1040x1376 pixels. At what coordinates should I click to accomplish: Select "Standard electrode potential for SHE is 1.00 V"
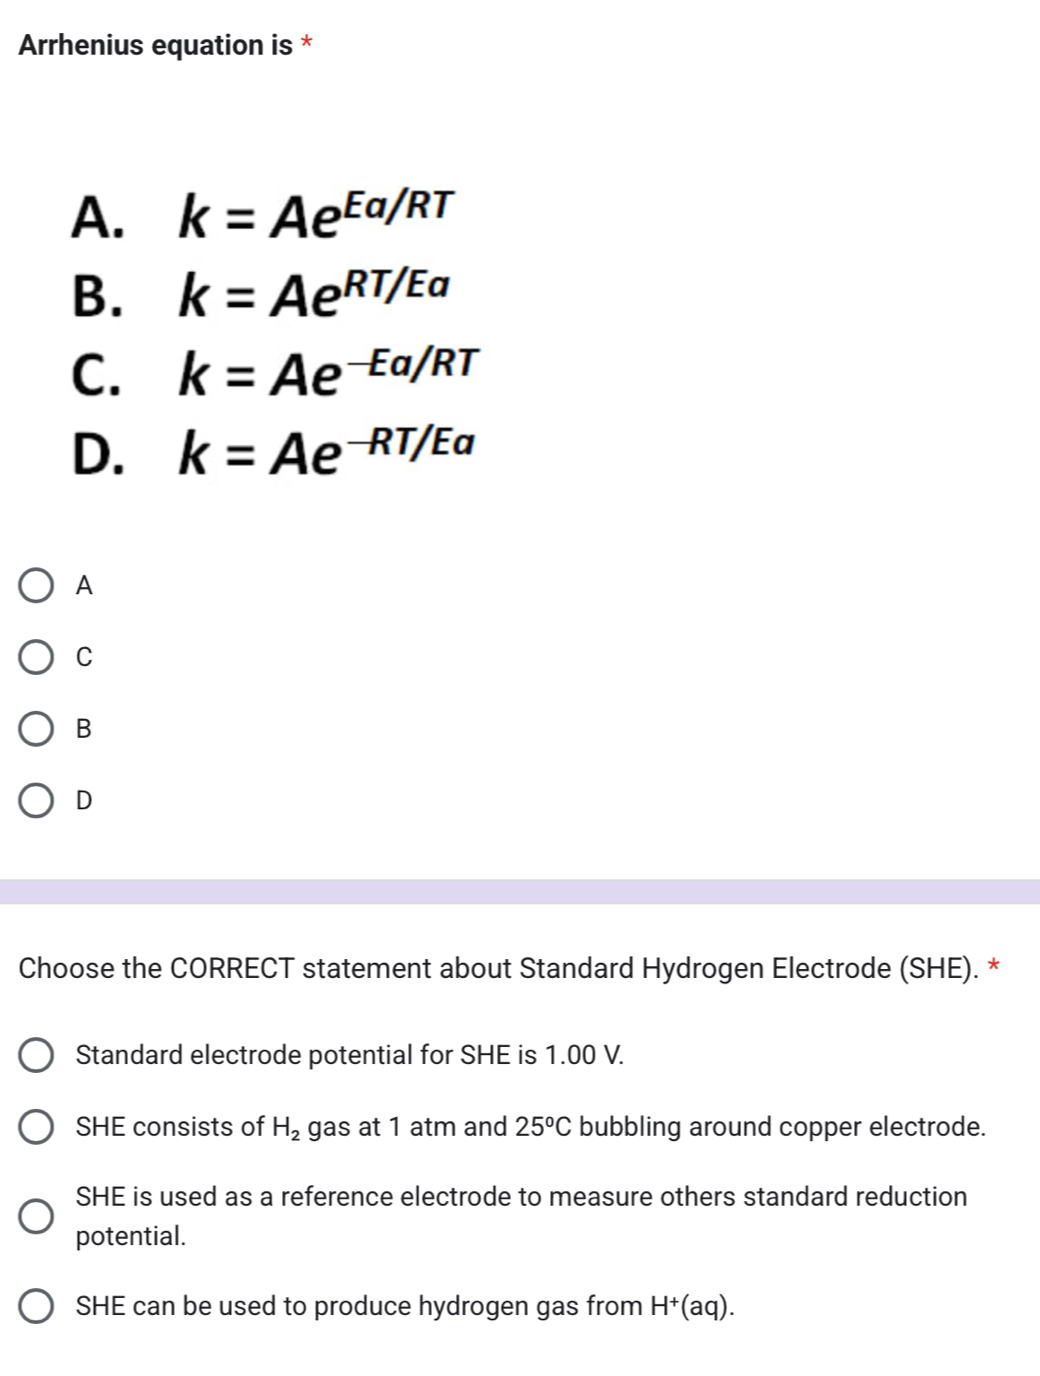click(36, 1053)
